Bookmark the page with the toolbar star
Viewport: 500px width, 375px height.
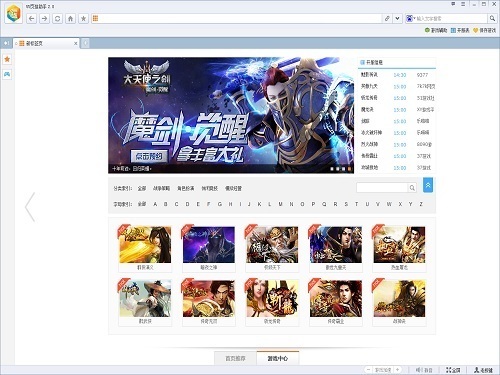point(83,18)
